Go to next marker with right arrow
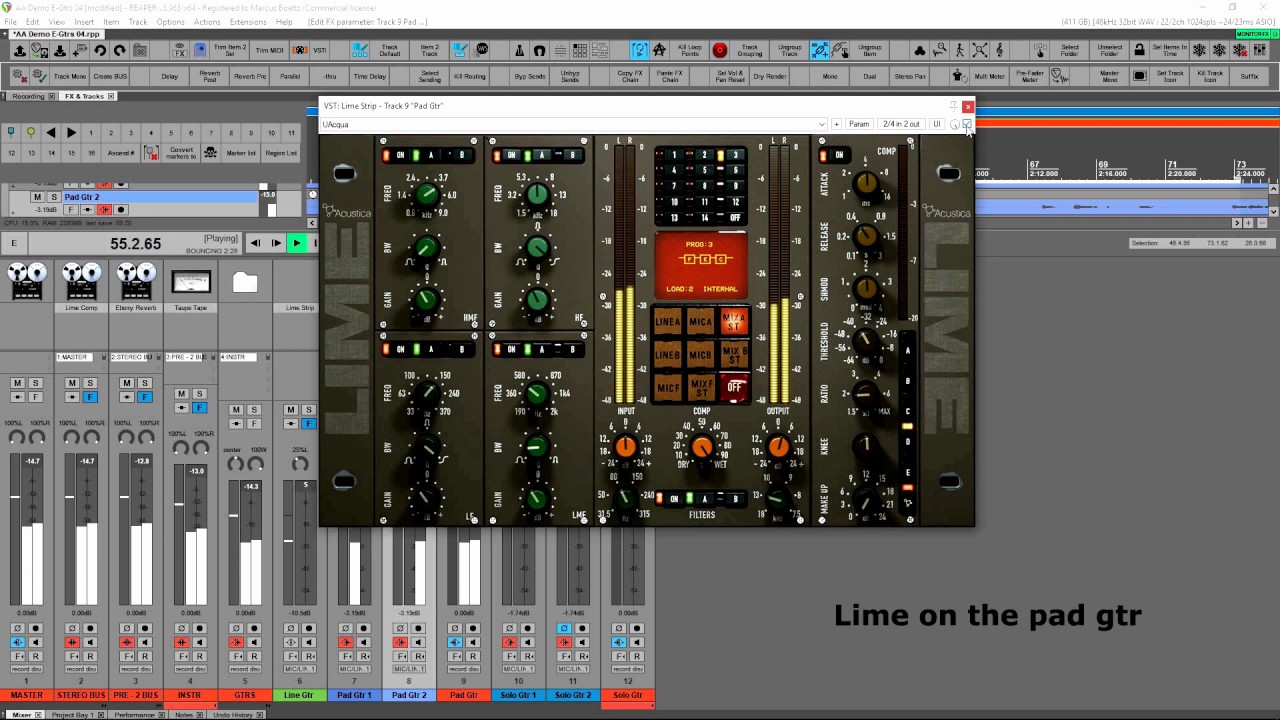 71,132
